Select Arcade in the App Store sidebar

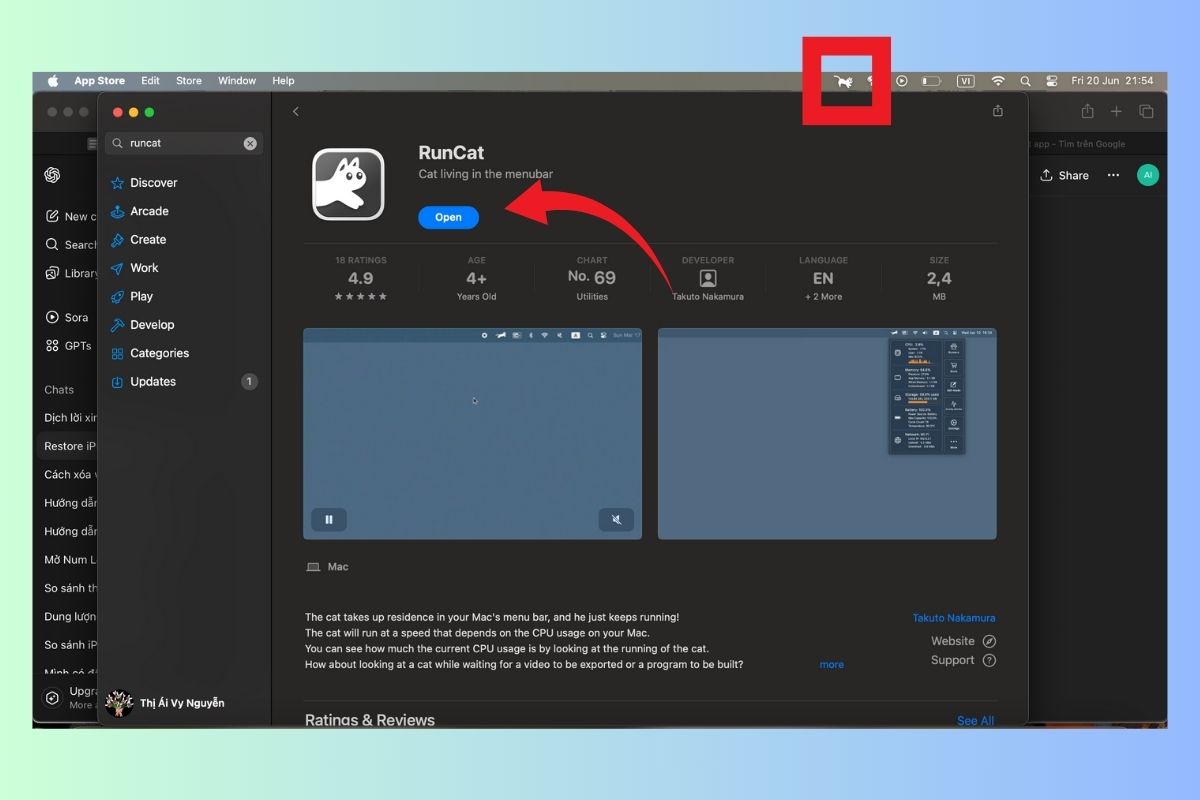184,211
